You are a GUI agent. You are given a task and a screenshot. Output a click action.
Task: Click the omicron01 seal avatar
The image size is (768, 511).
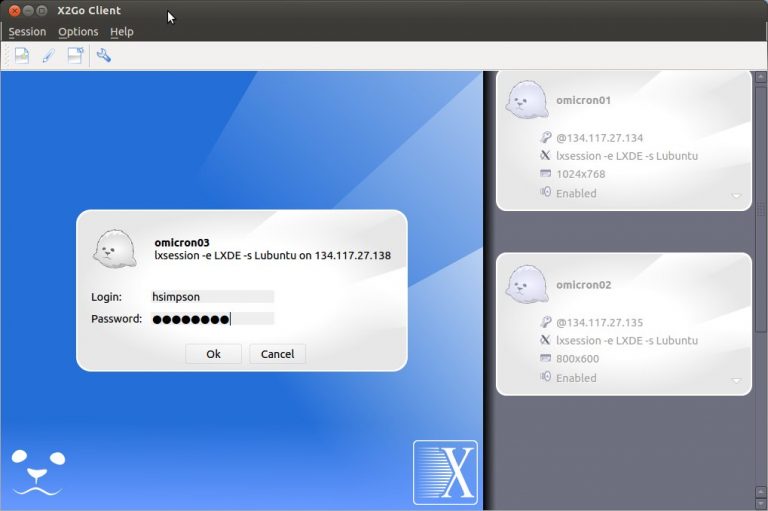[x=526, y=100]
